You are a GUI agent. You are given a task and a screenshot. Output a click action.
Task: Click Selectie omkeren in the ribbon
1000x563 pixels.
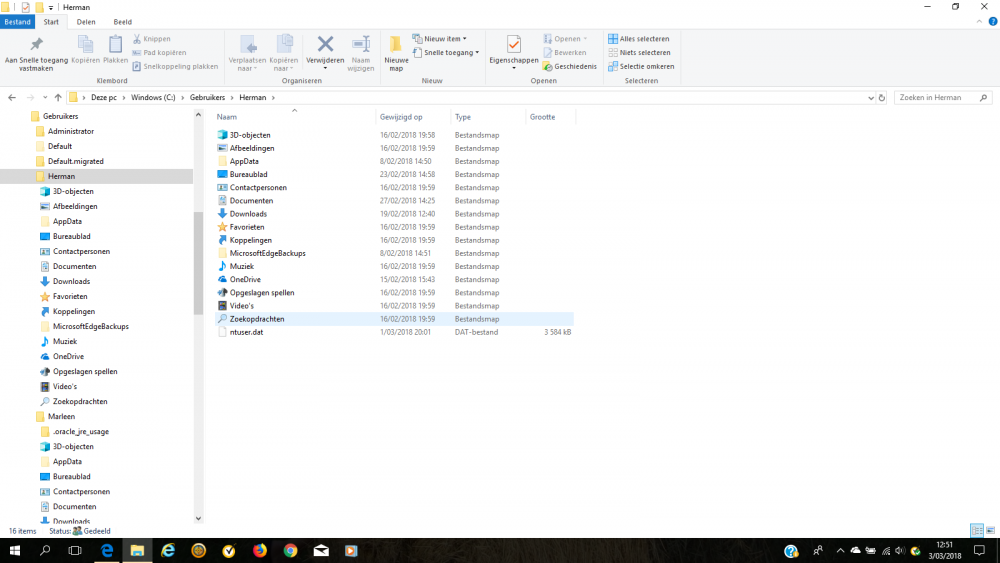click(641, 66)
